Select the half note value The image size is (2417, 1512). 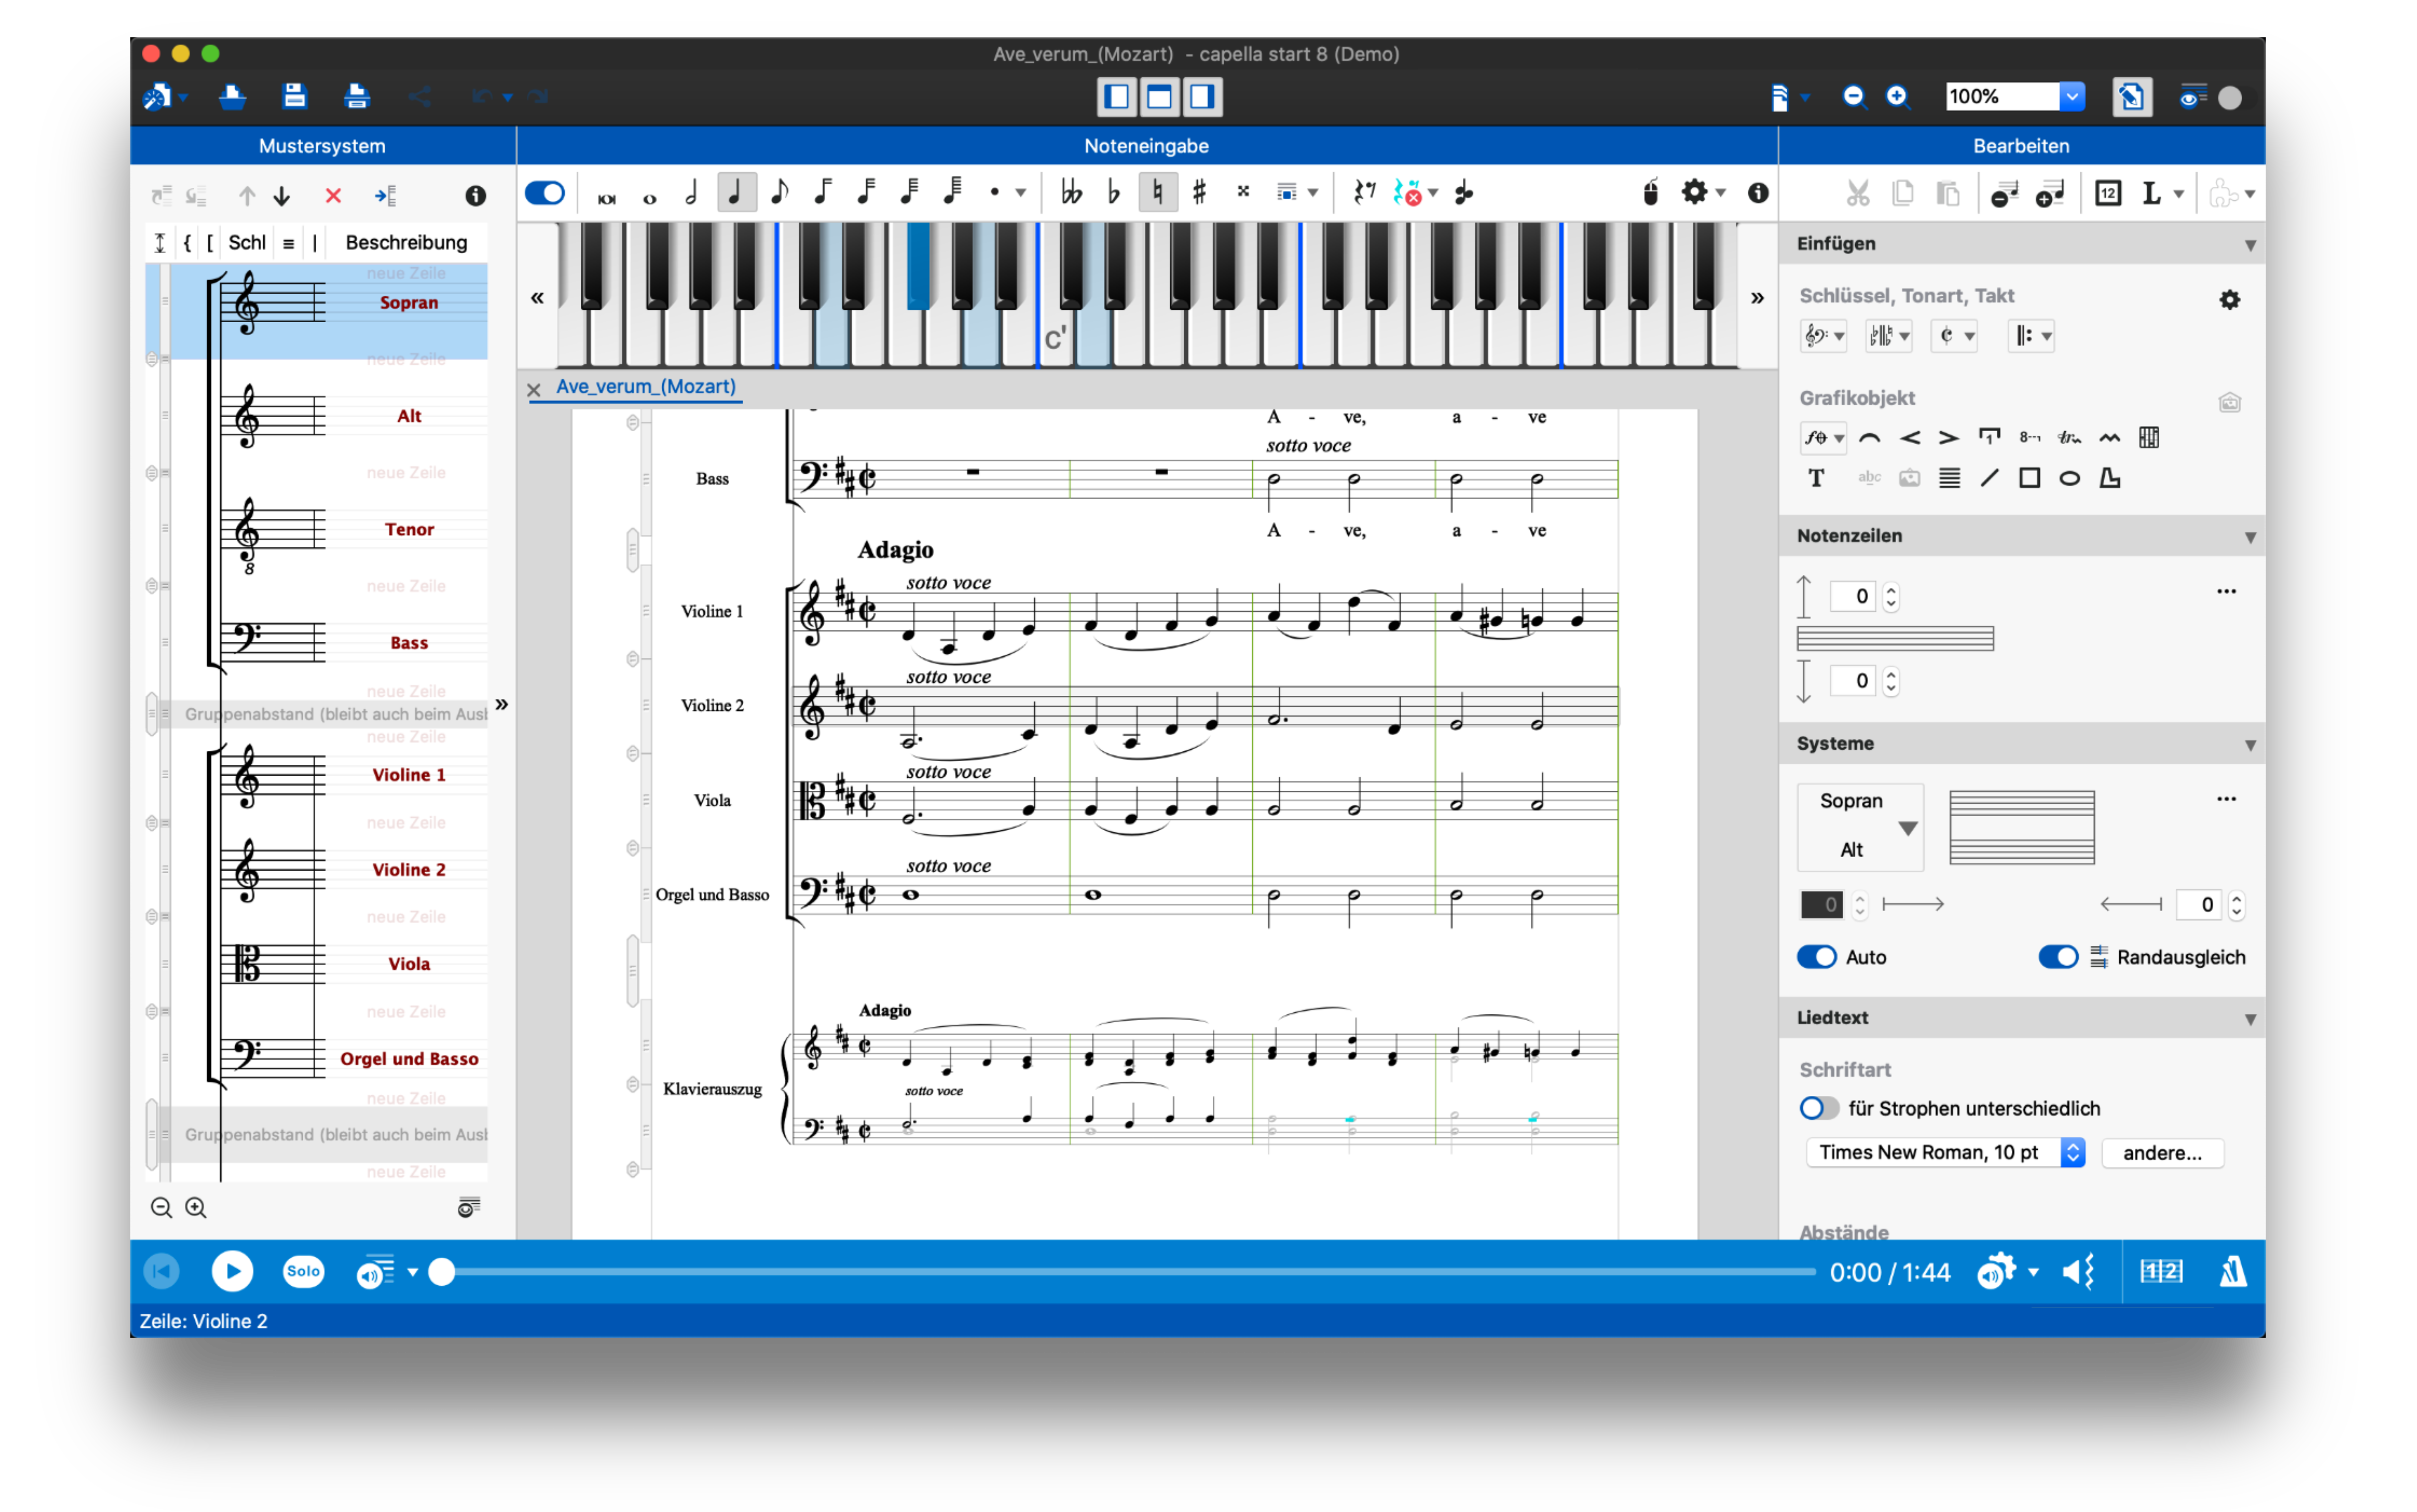click(692, 192)
